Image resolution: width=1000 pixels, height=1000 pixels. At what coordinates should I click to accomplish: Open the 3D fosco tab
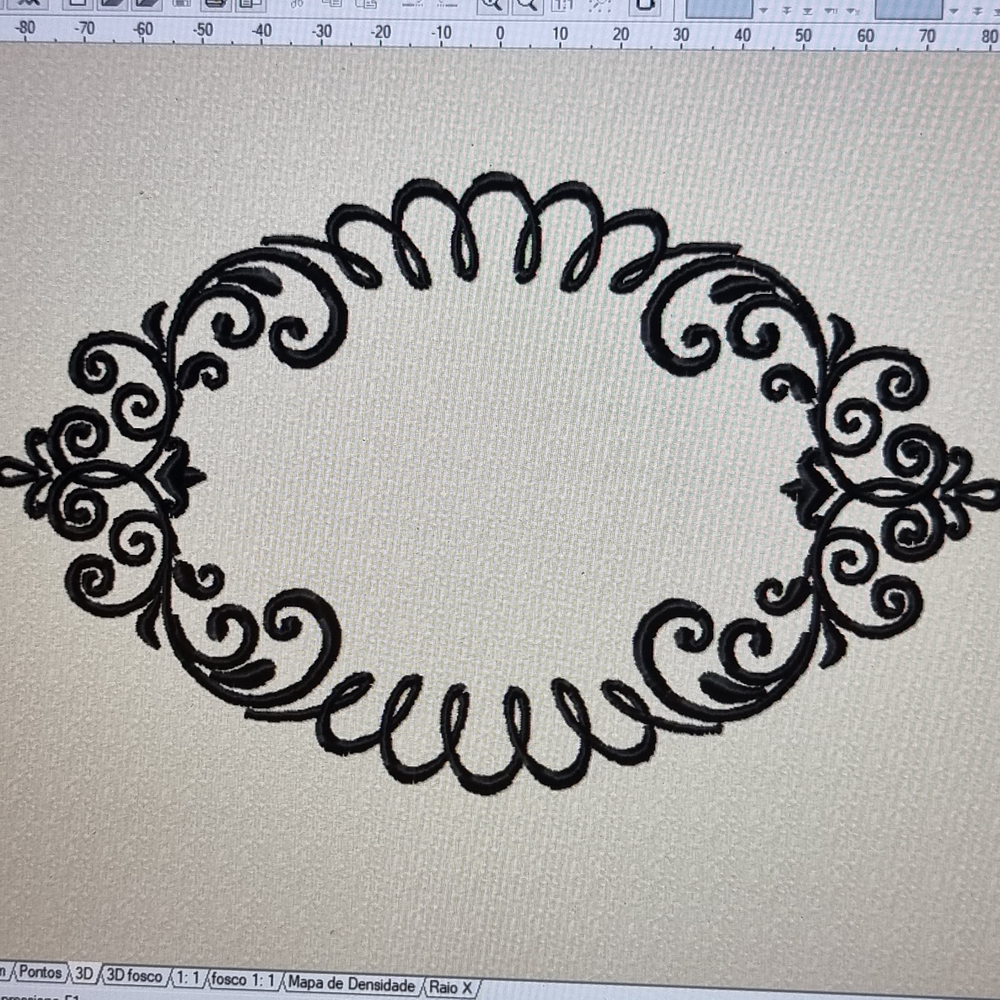134,975
